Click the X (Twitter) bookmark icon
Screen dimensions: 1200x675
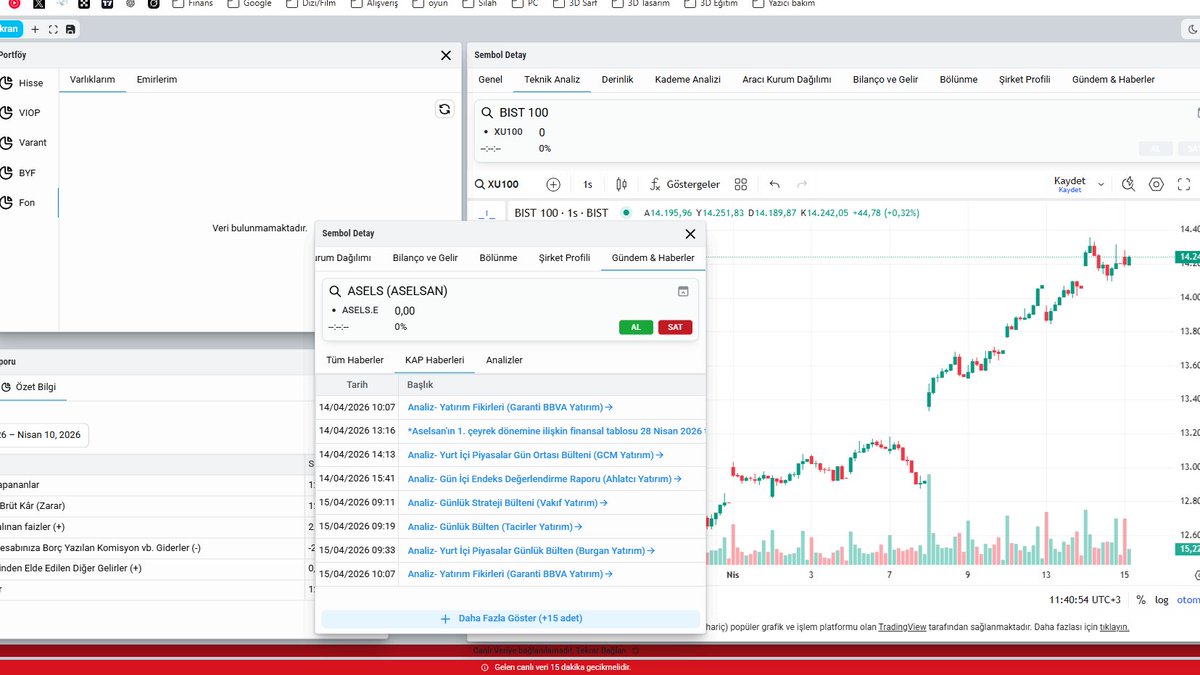(38, 4)
